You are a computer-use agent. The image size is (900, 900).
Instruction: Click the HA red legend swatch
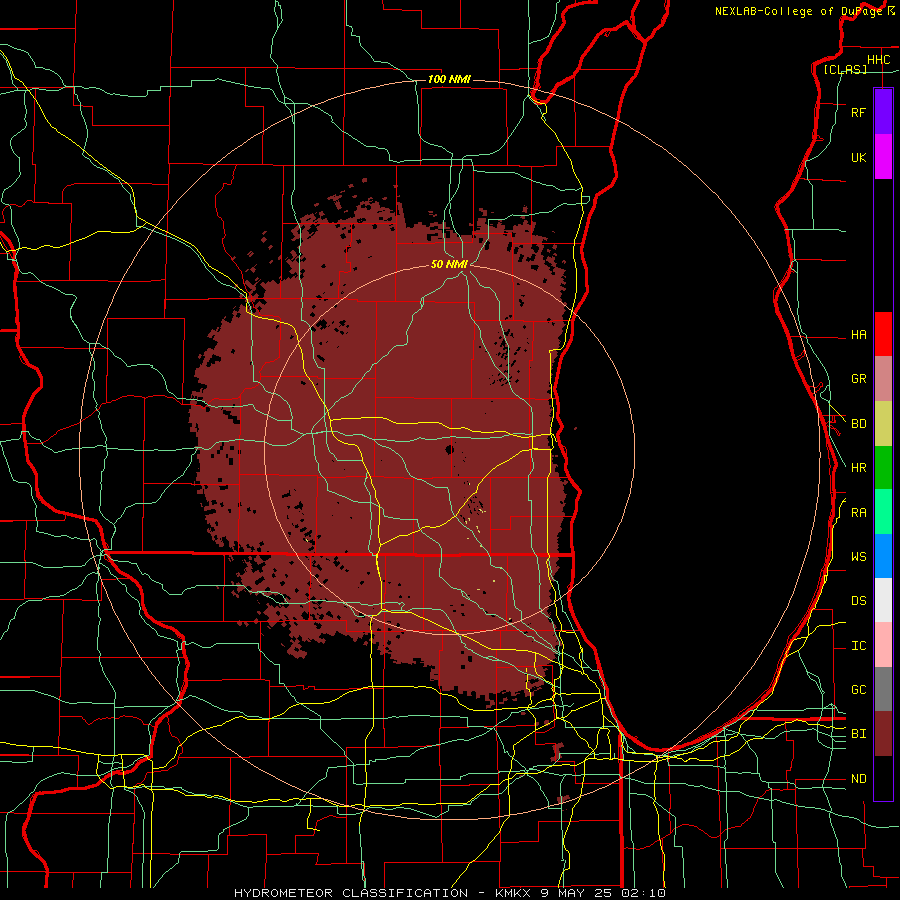[883, 334]
